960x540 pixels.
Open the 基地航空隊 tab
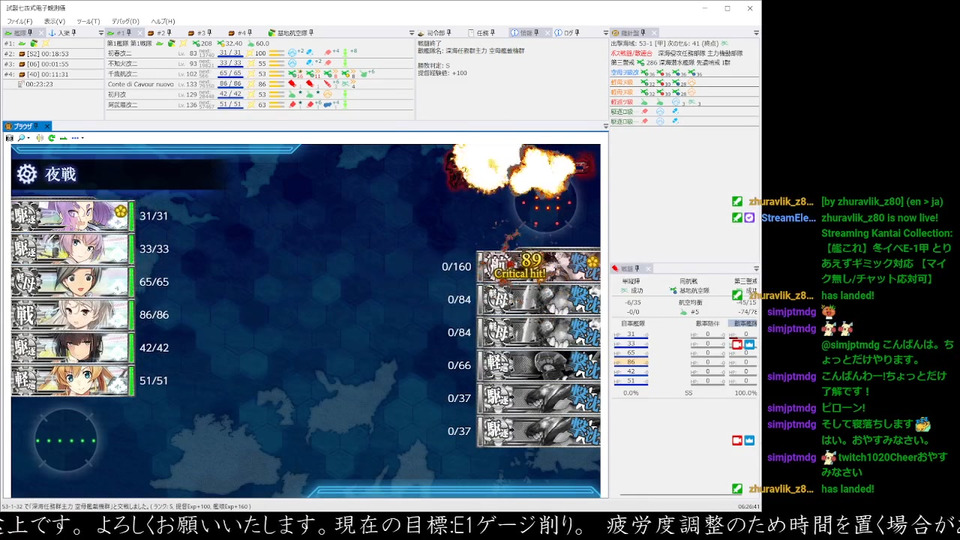(291, 33)
